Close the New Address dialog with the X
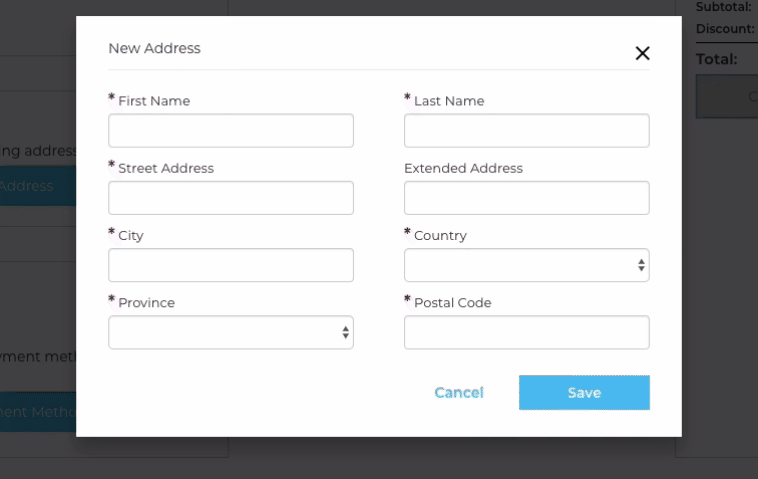 point(642,53)
